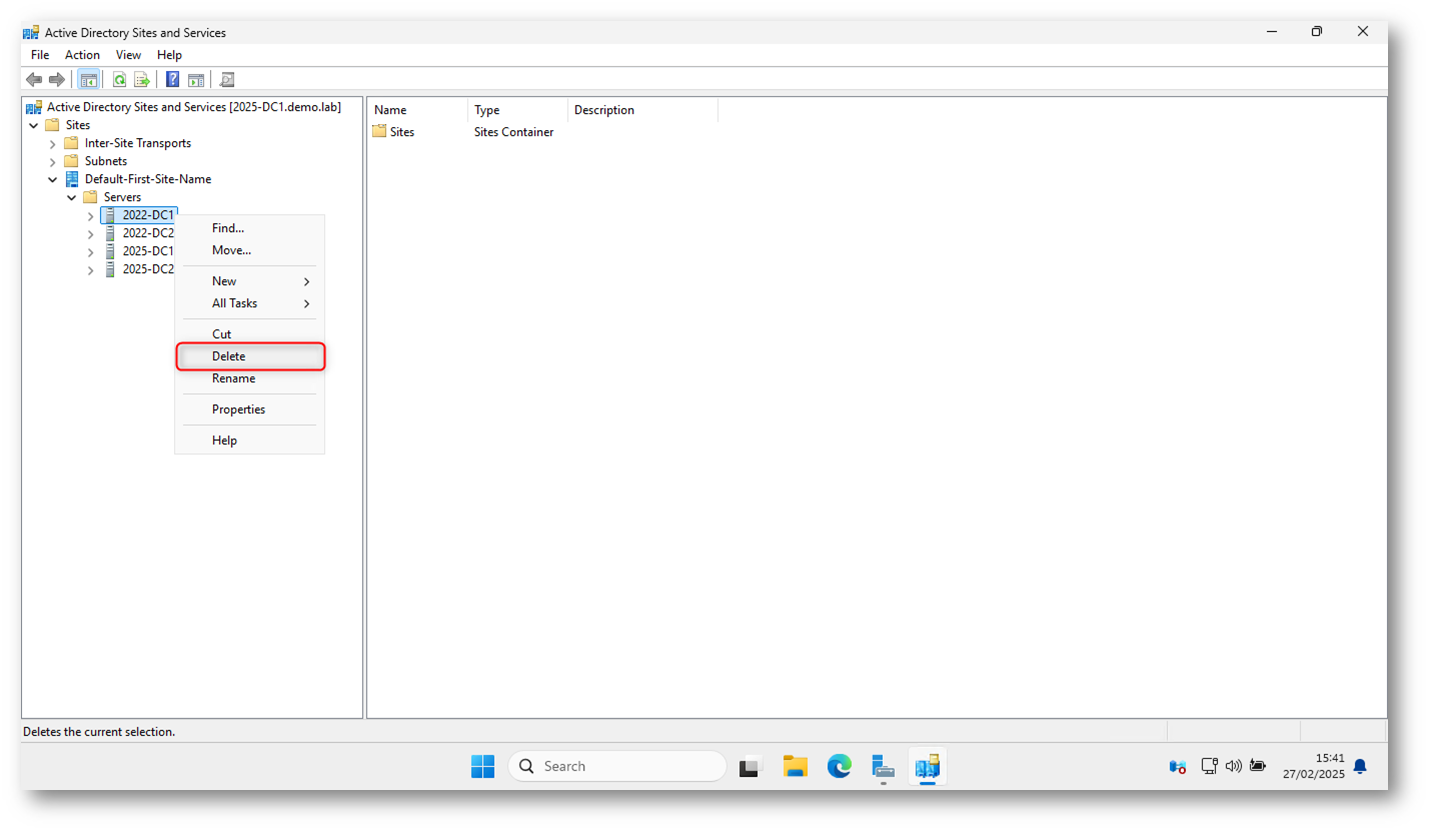This screenshot has width=1430, height=832.
Task: Open the Windows Start menu
Action: [x=483, y=766]
